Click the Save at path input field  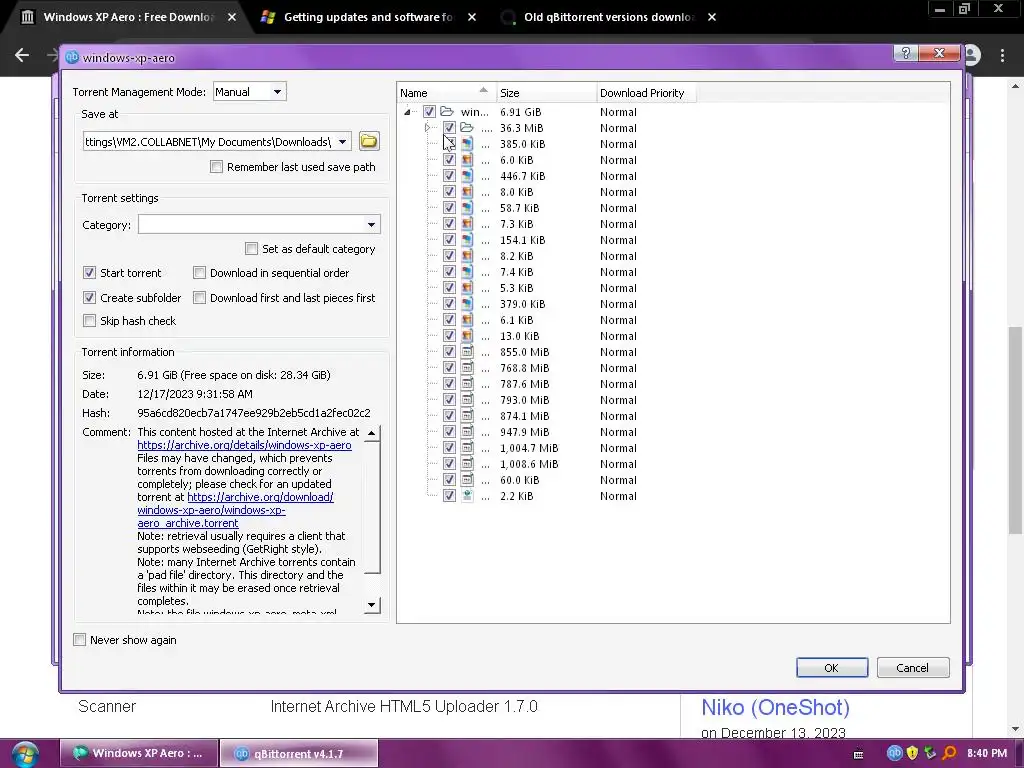tap(208, 142)
